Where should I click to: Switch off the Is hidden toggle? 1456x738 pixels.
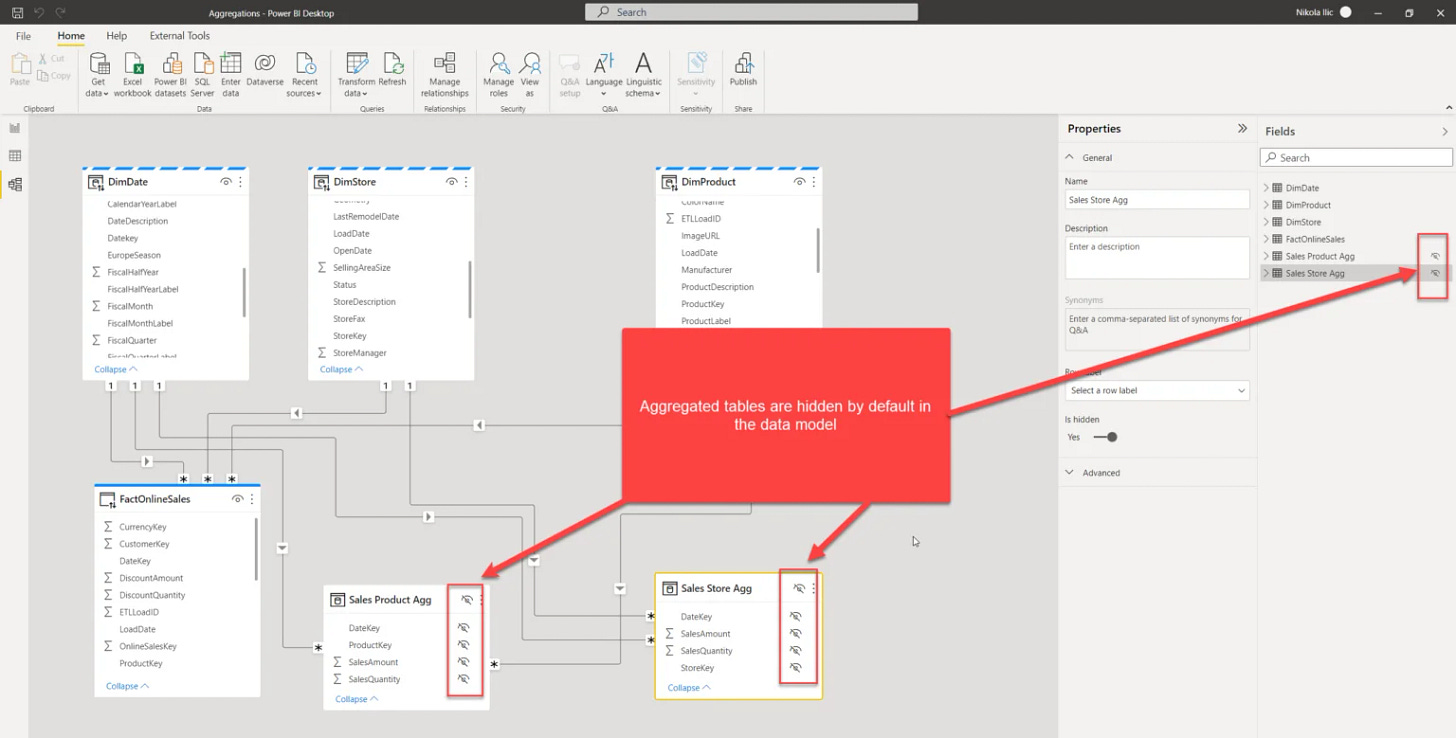[1105, 437]
